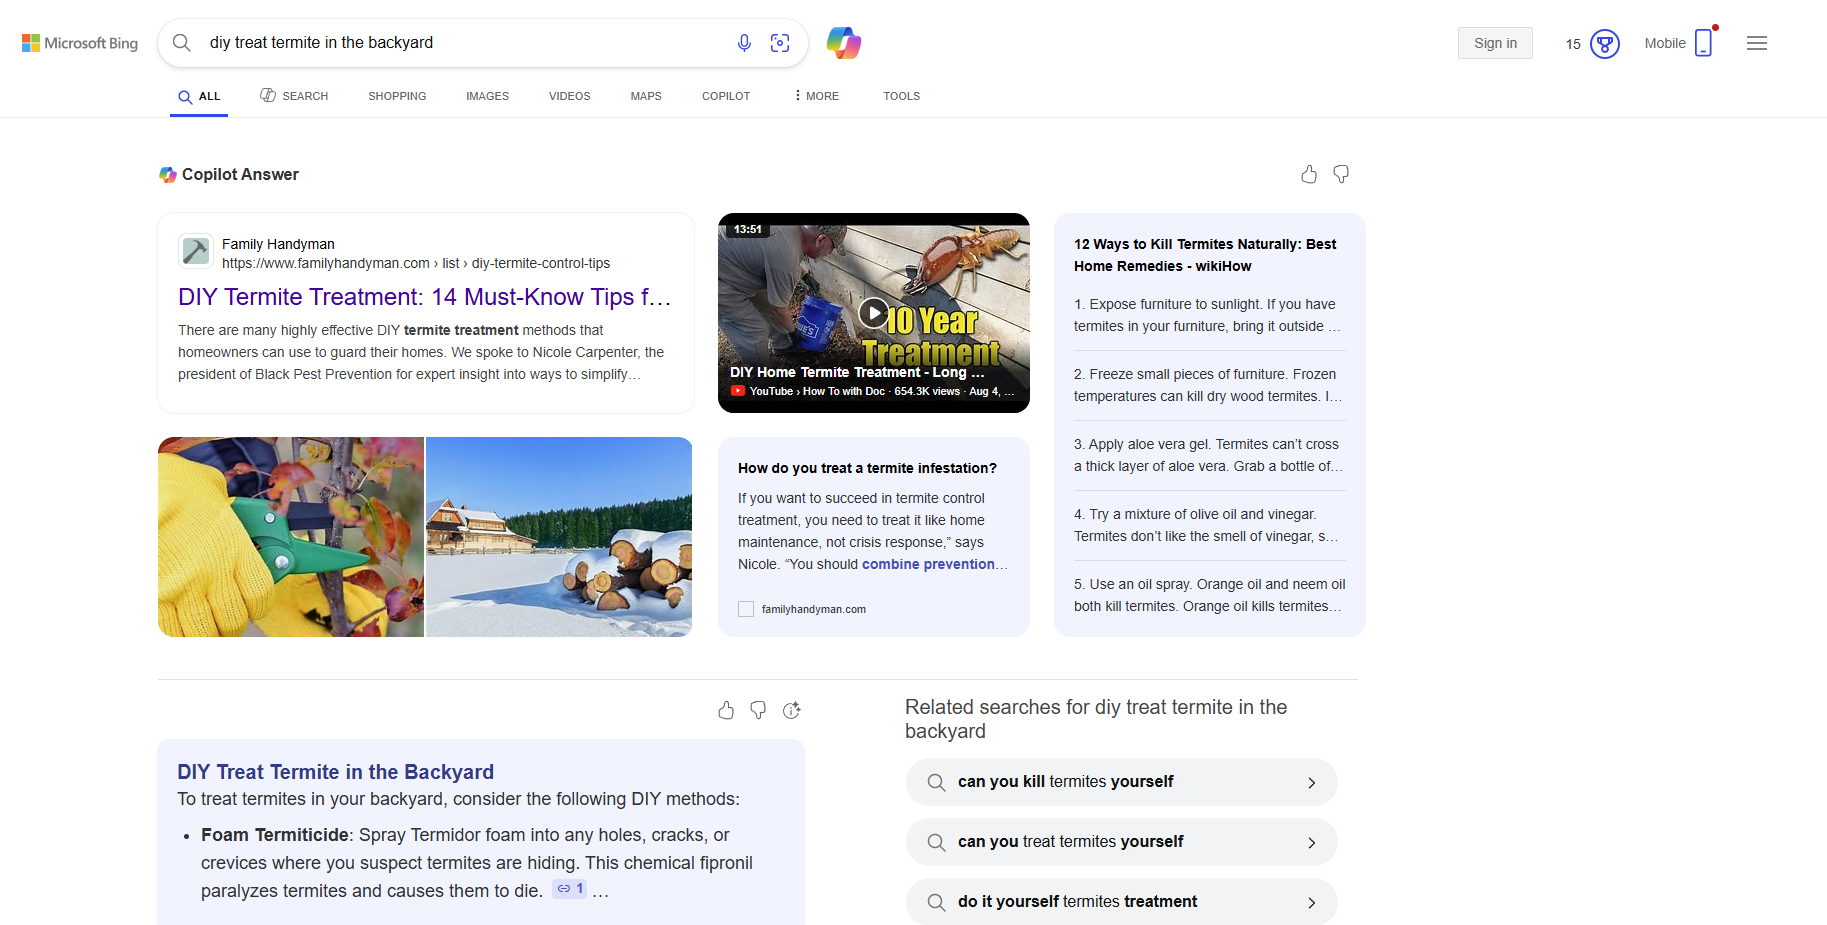
Task: Click the info icon next to summary thumbs
Action: coord(792,710)
